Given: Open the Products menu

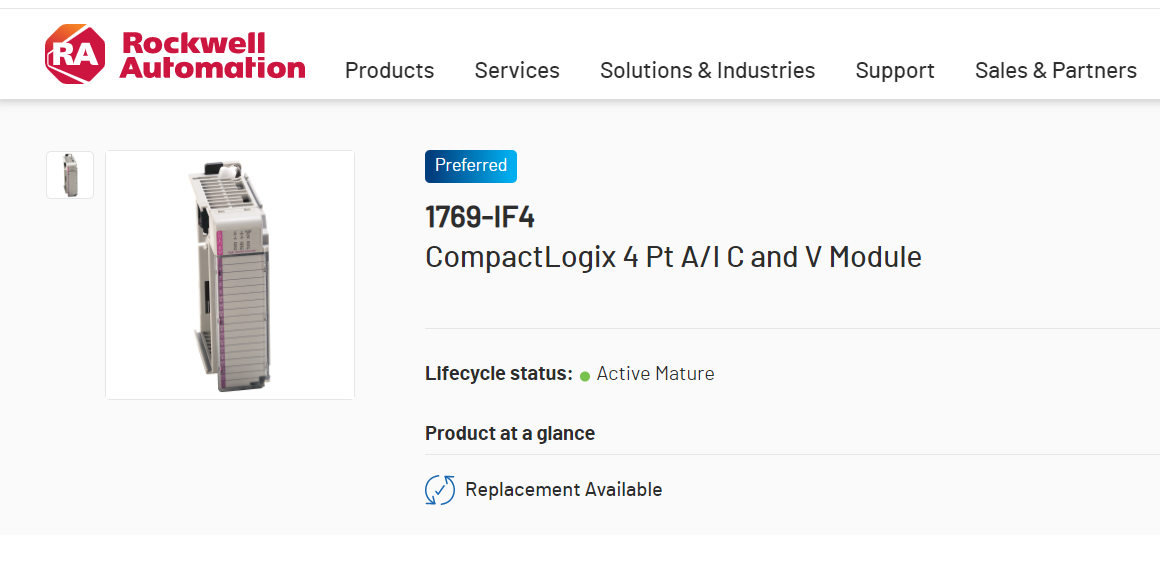Looking at the screenshot, I should [389, 70].
